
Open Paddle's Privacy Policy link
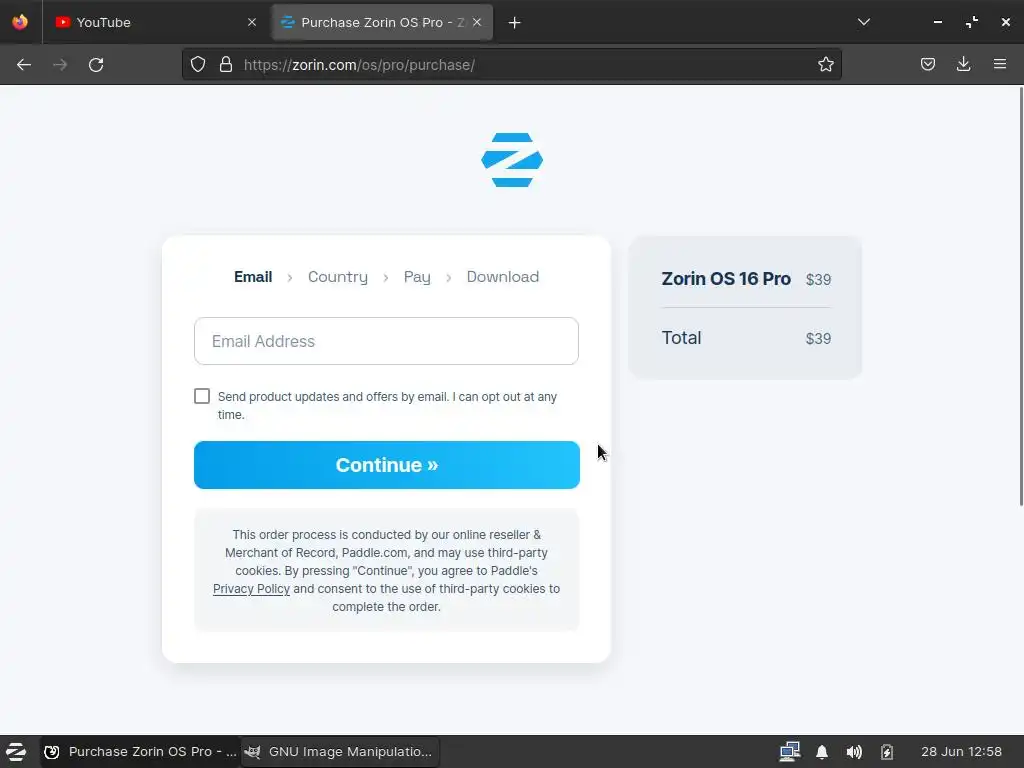251,589
